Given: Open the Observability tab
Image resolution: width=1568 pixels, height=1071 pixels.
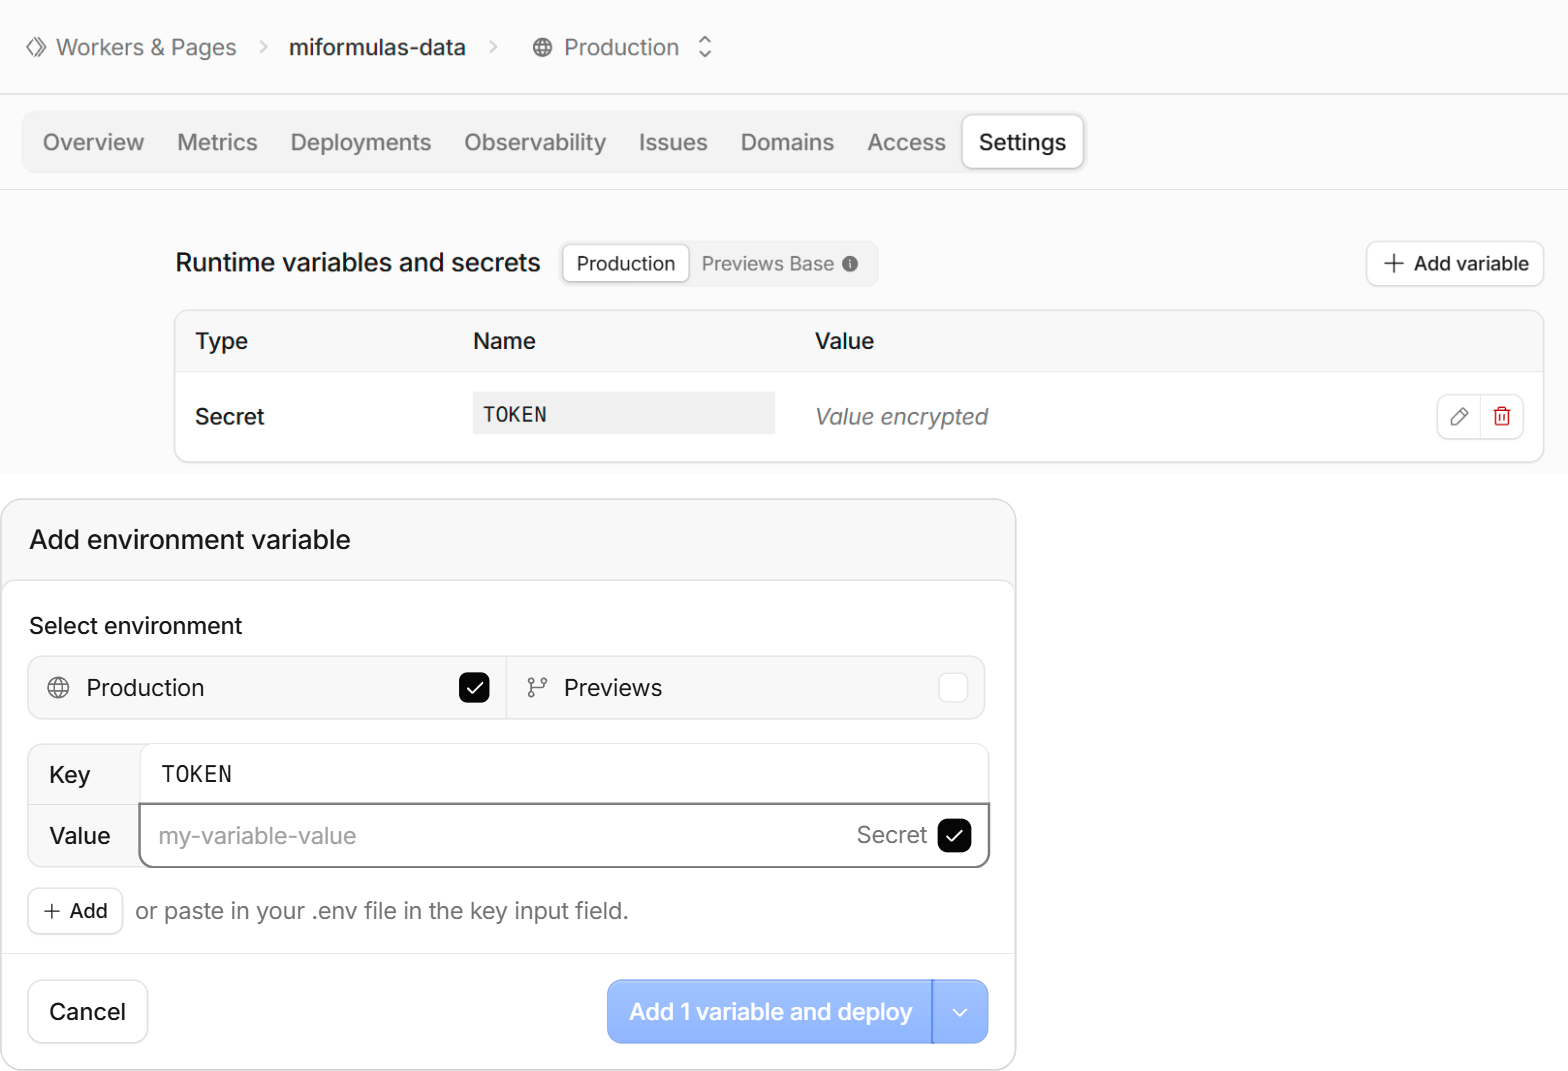Looking at the screenshot, I should pyautogui.click(x=535, y=142).
